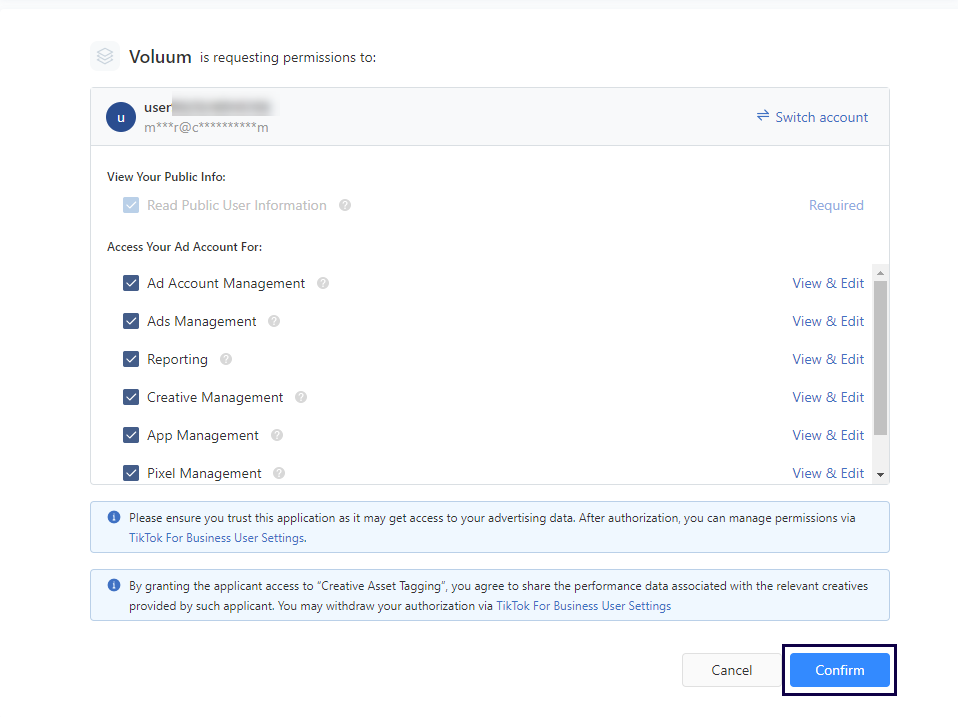Open TikTok For Business User Settings link in first notice
958x717 pixels.
216,538
